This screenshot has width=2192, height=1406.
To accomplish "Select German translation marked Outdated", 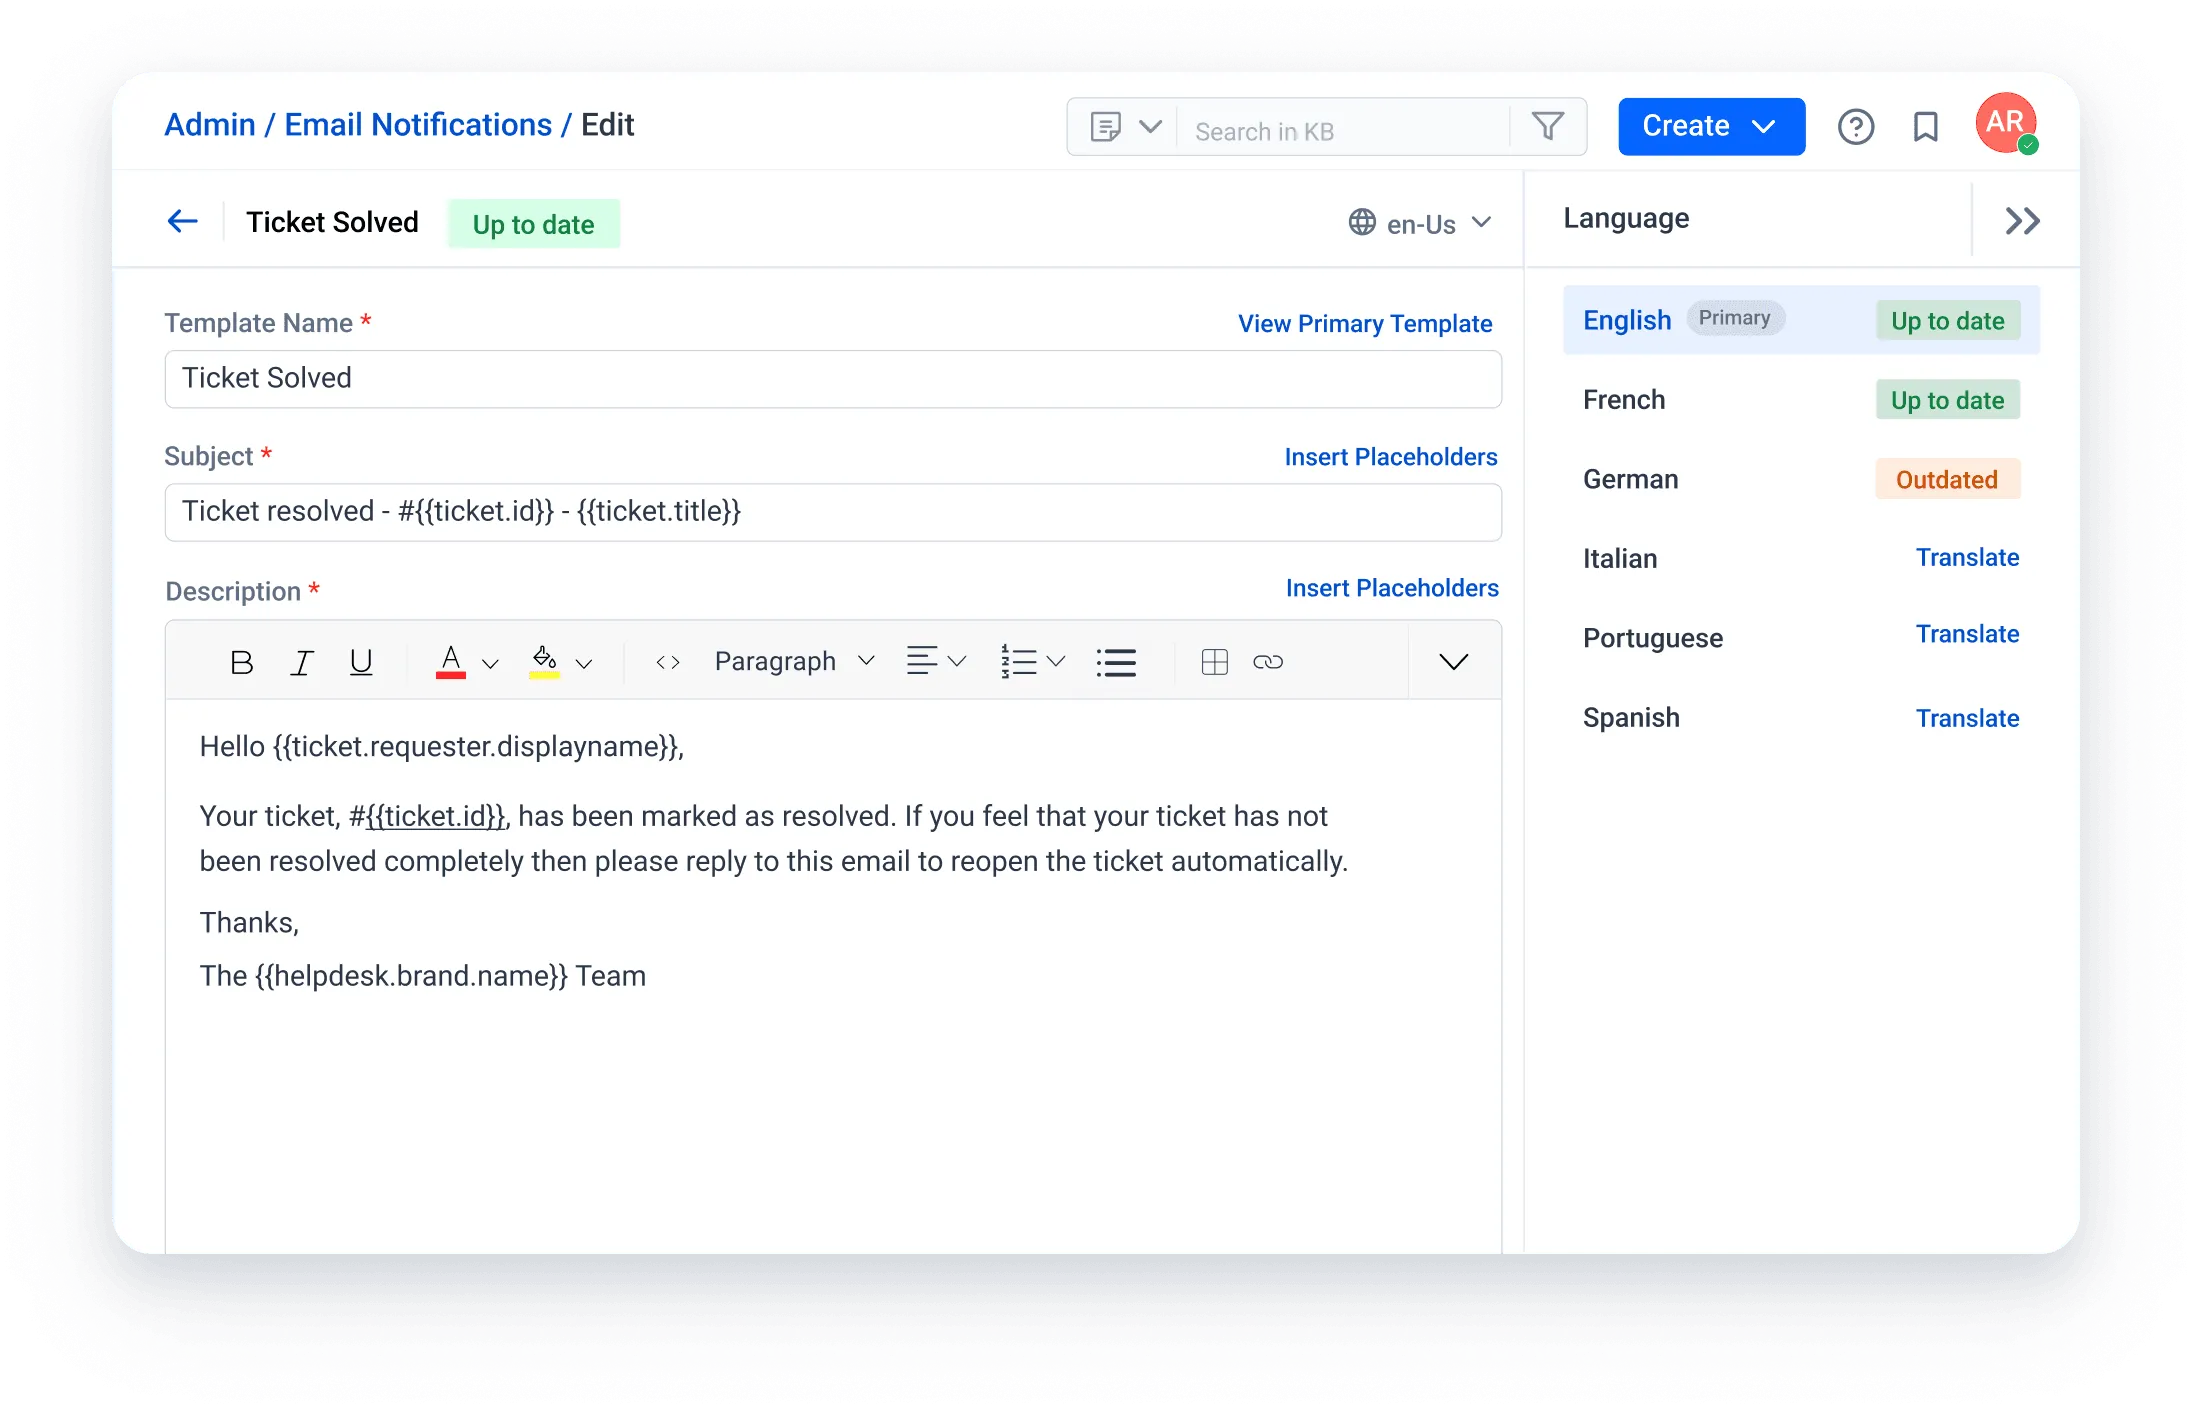I will click(1946, 479).
